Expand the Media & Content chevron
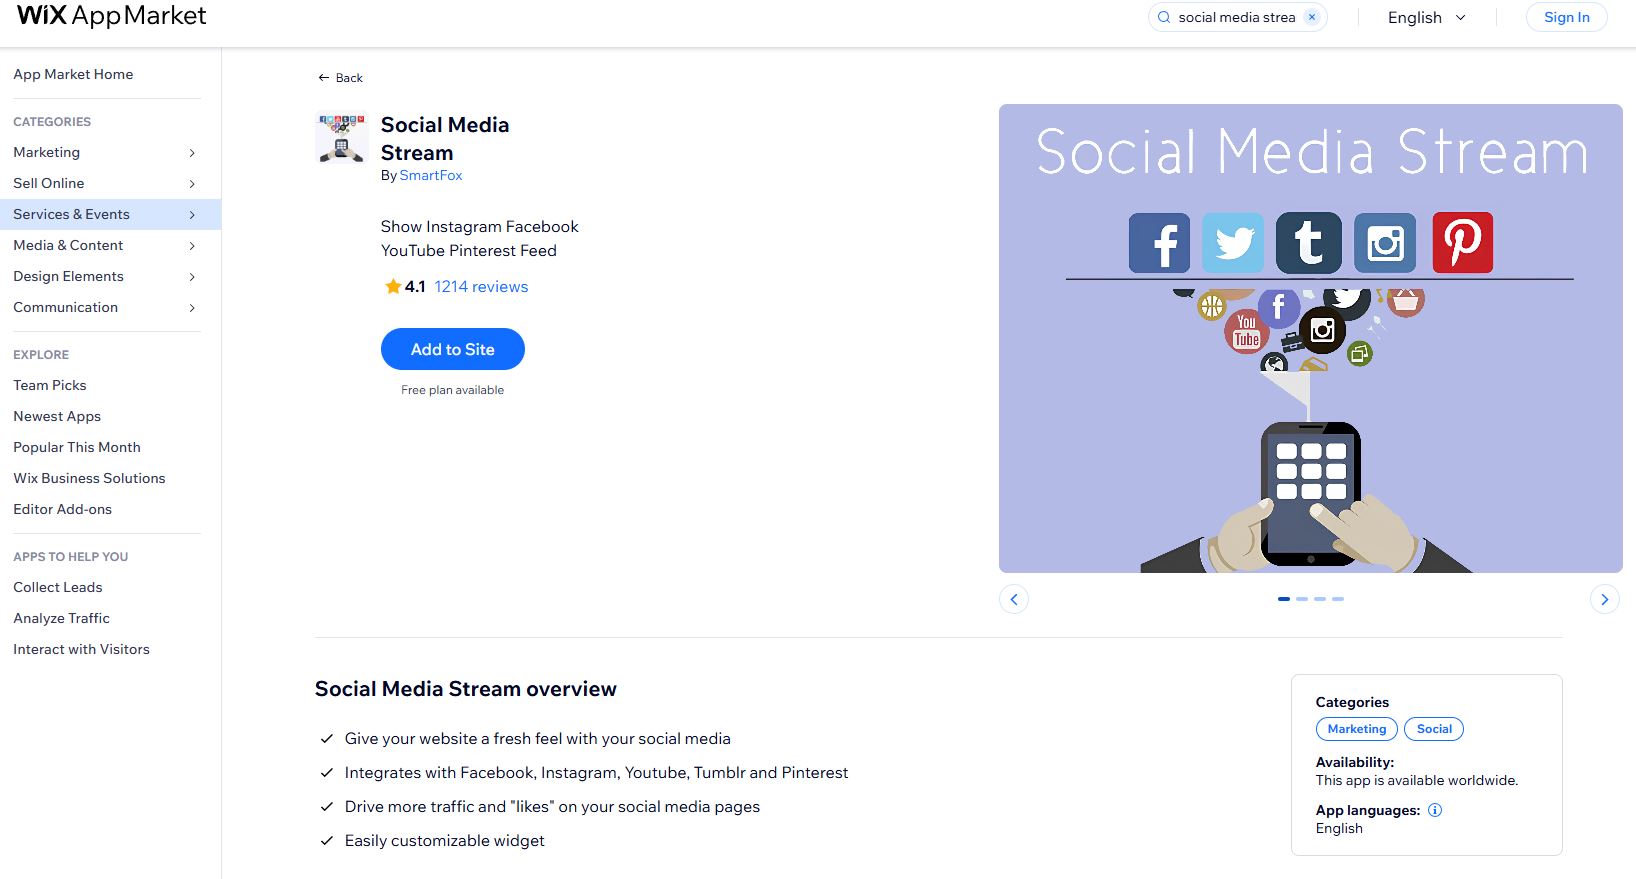This screenshot has width=1636, height=879. (x=192, y=246)
